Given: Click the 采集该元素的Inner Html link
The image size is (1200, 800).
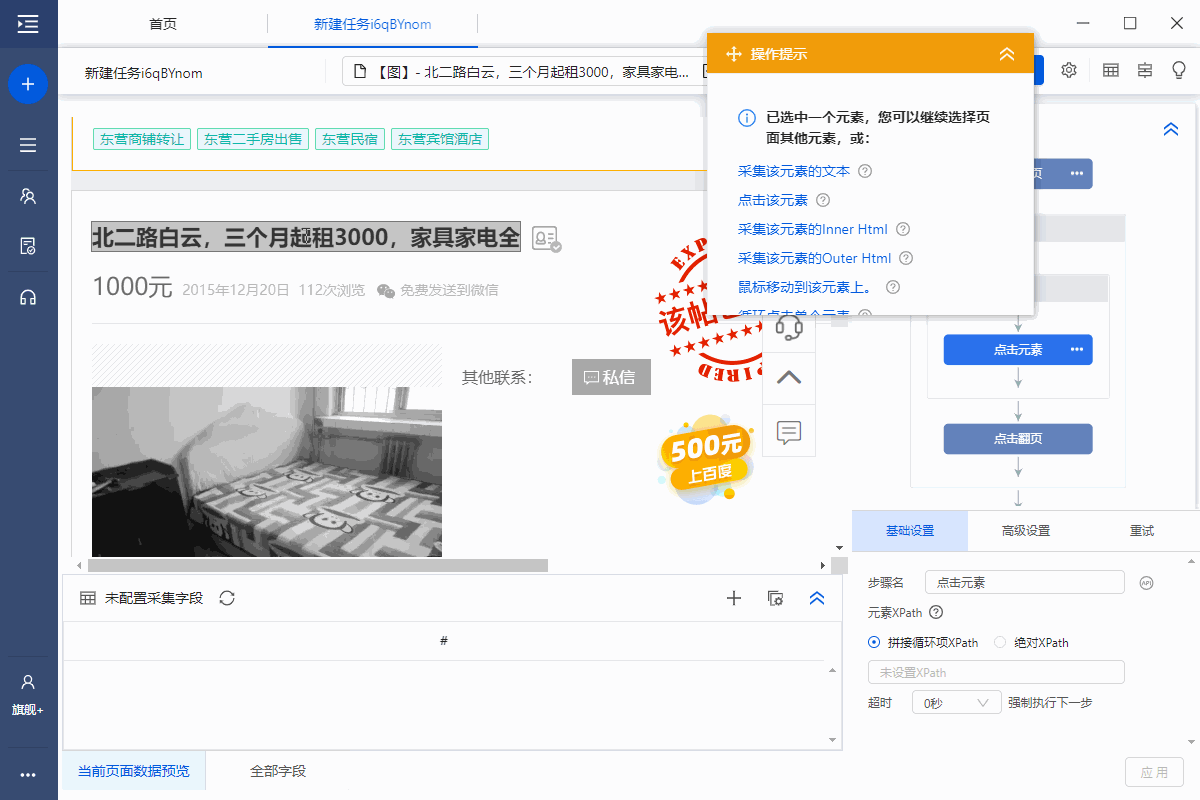Looking at the screenshot, I should 813,229.
